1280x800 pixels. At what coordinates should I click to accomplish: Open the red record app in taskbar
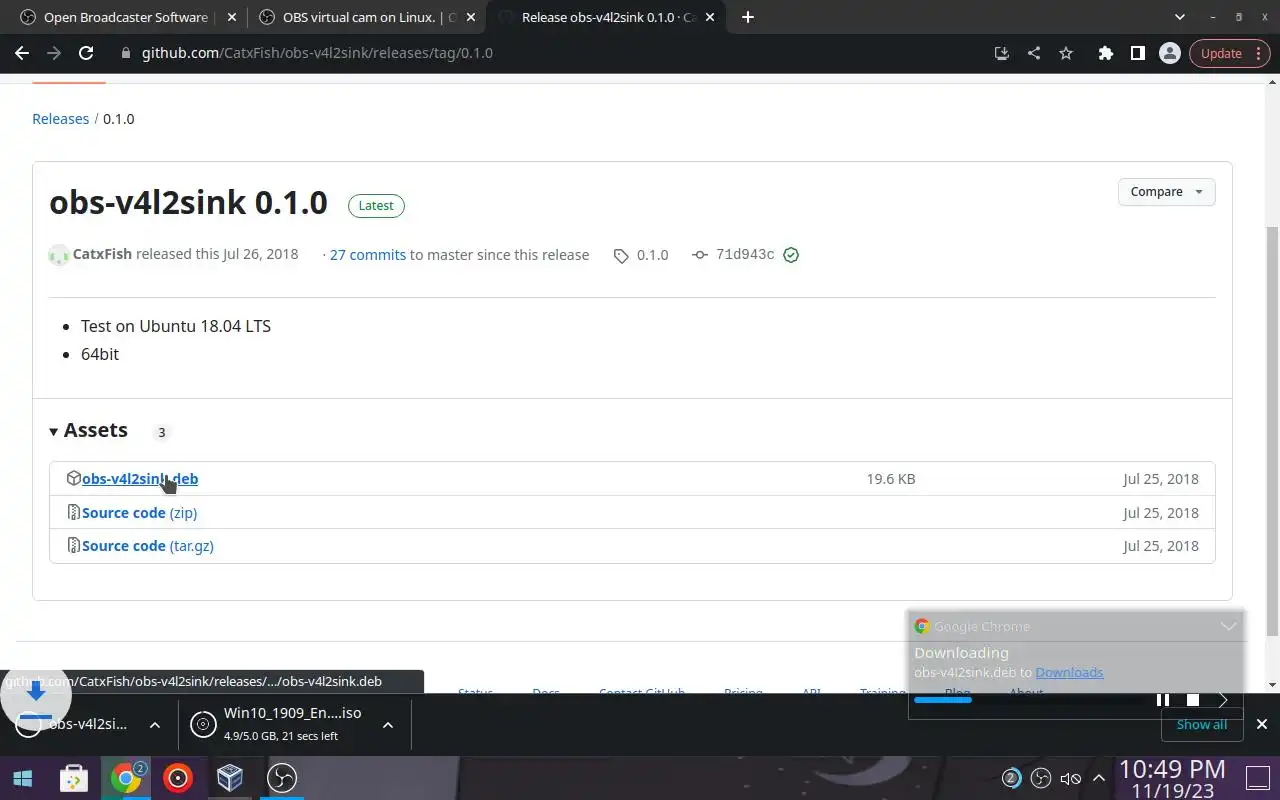(x=178, y=778)
